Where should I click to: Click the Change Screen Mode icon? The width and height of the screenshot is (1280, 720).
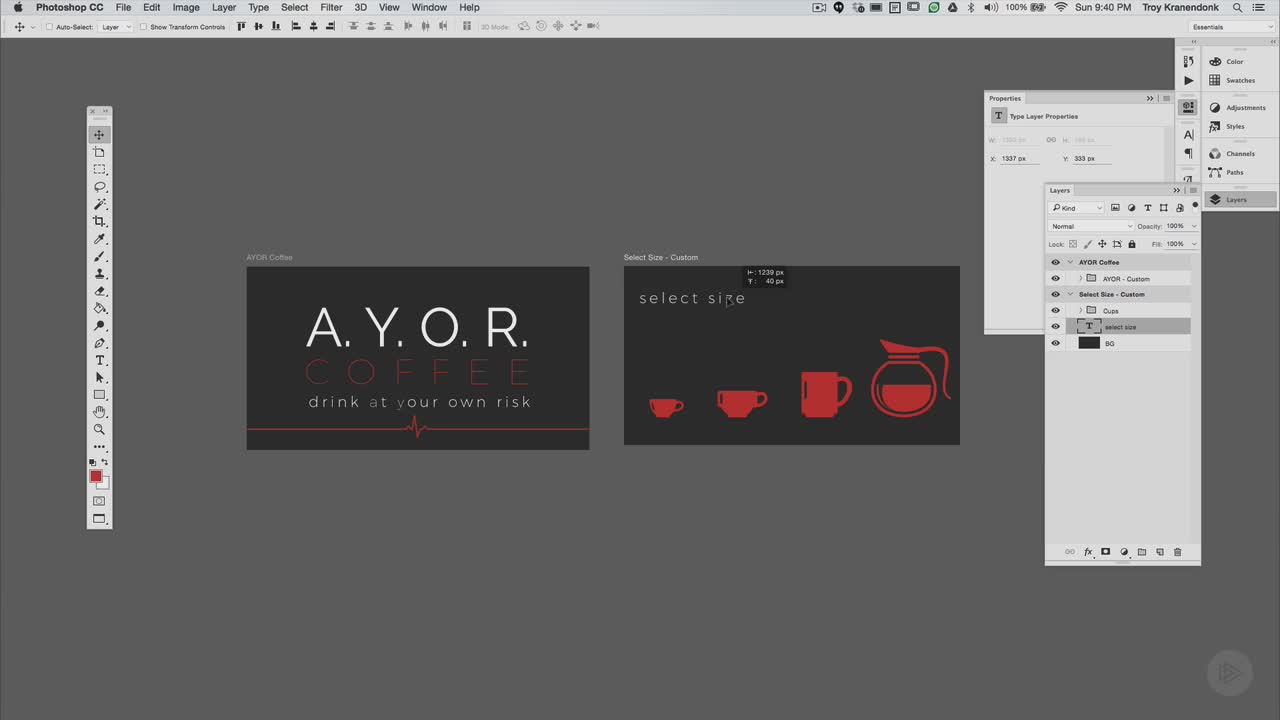point(99,519)
